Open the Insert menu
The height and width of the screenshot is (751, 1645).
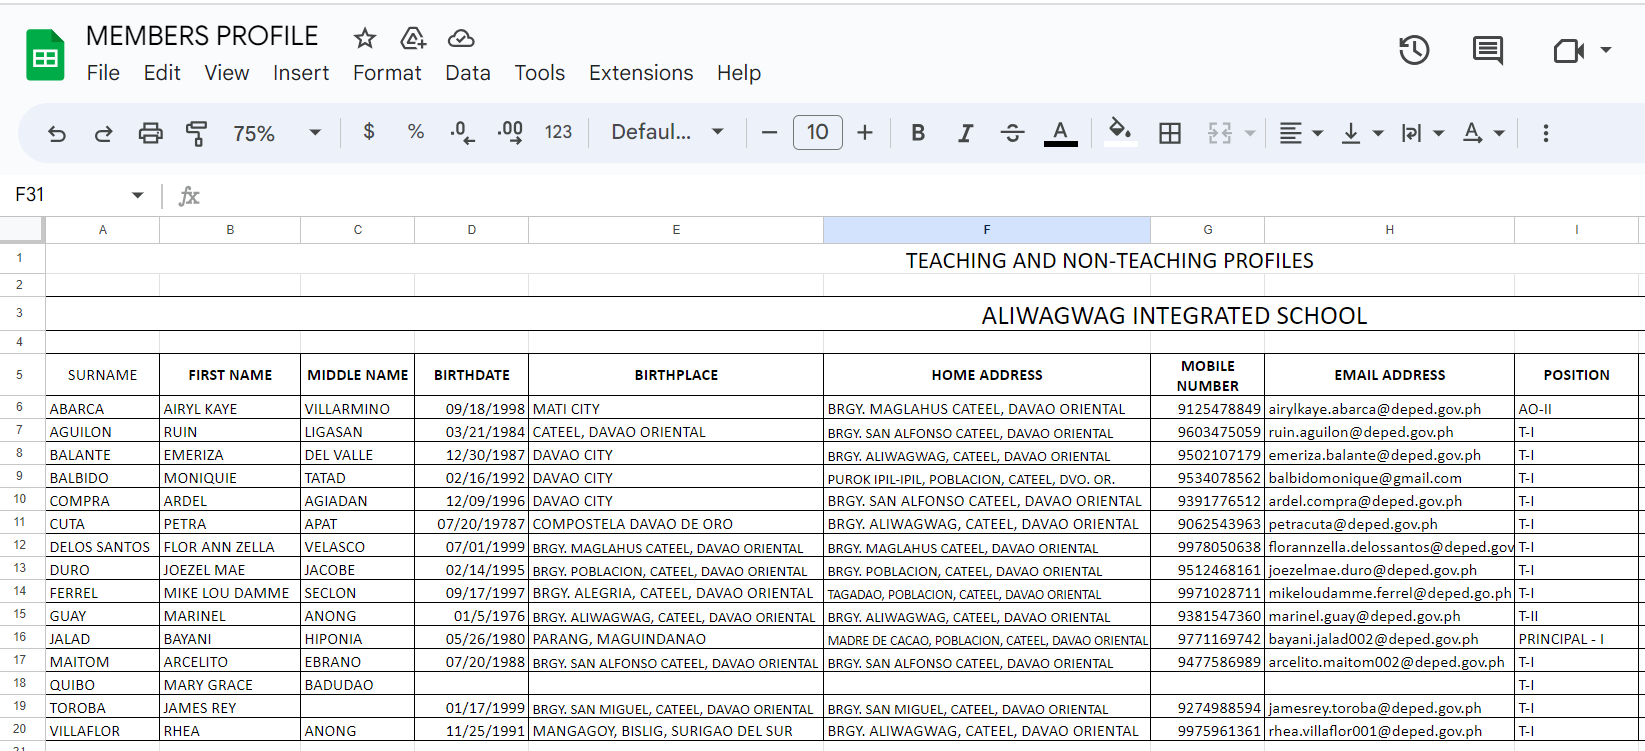301,73
